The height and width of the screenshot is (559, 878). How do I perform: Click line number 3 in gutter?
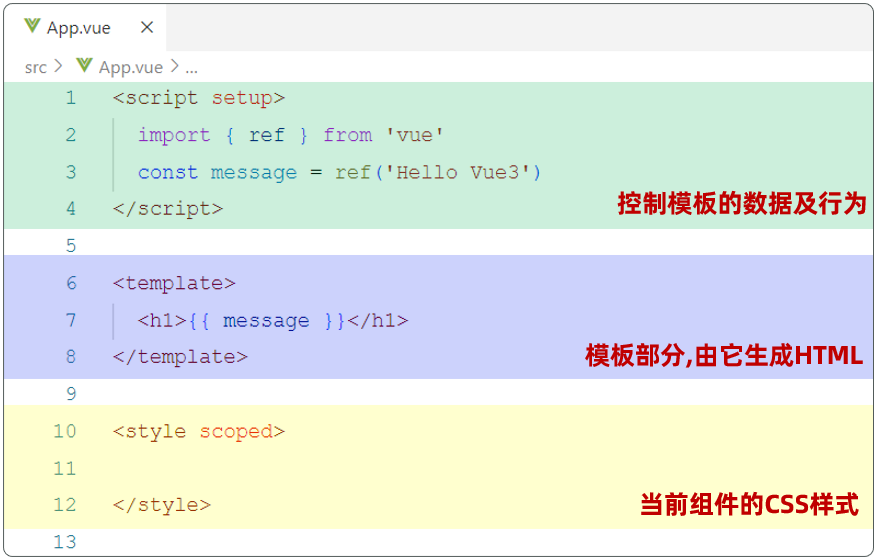click(71, 172)
